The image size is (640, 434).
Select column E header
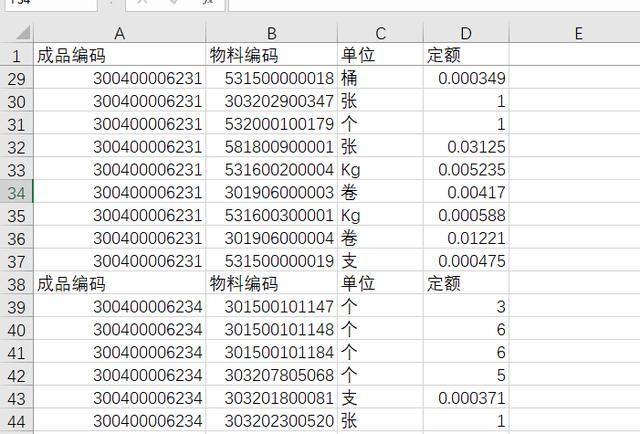[579, 33]
